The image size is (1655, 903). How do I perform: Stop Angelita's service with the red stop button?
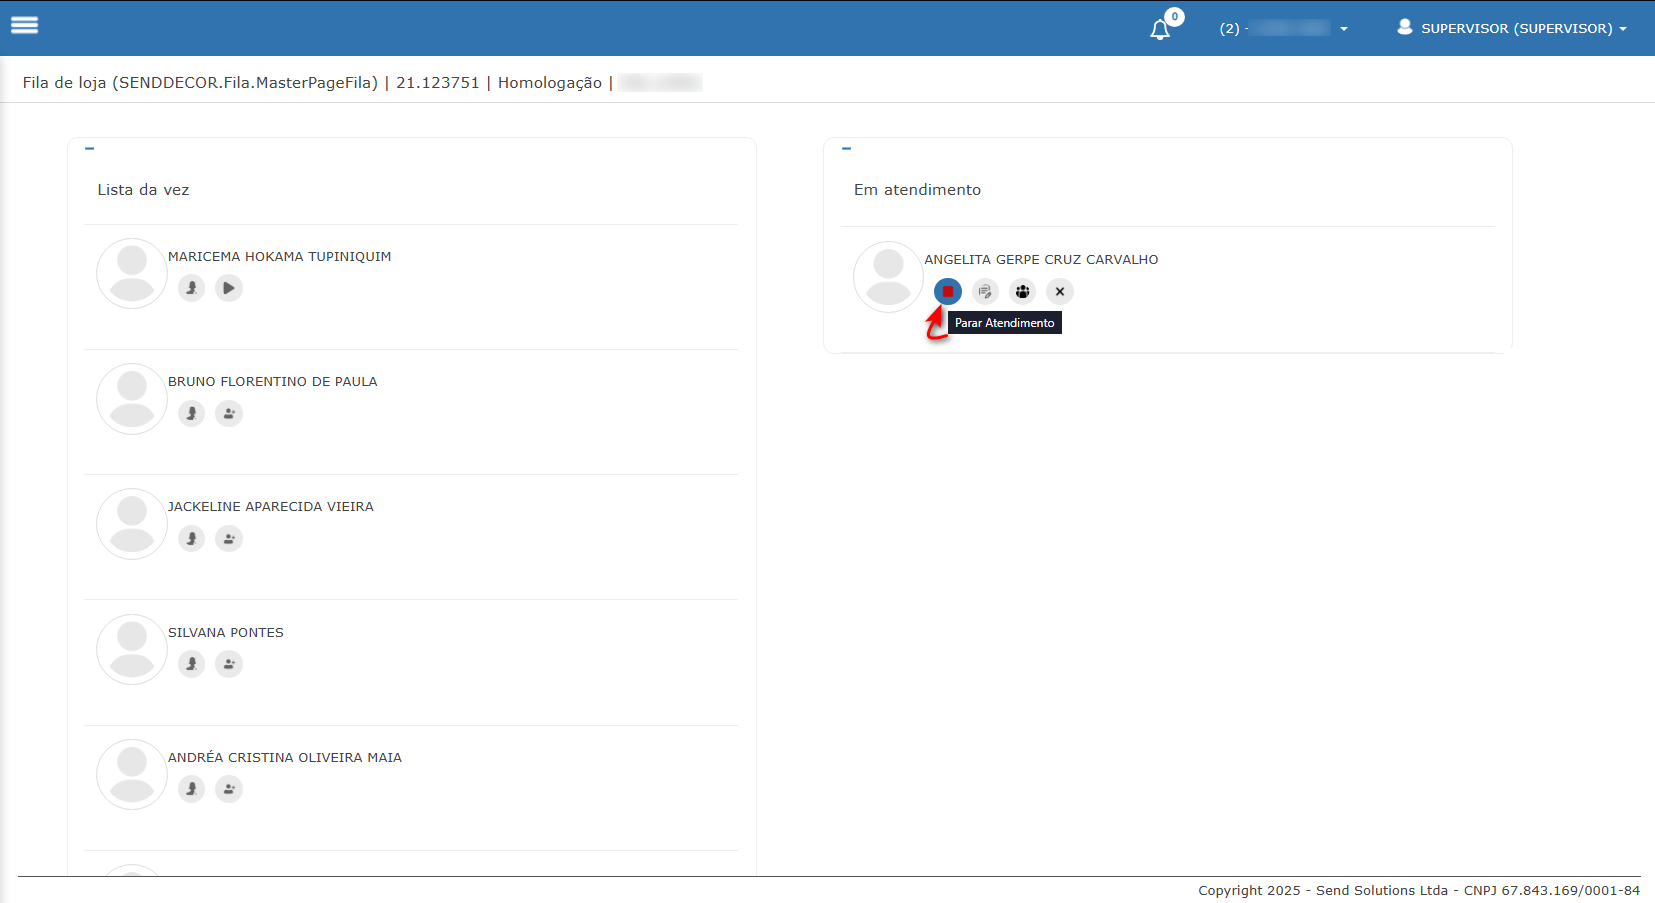click(x=947, y=291)
